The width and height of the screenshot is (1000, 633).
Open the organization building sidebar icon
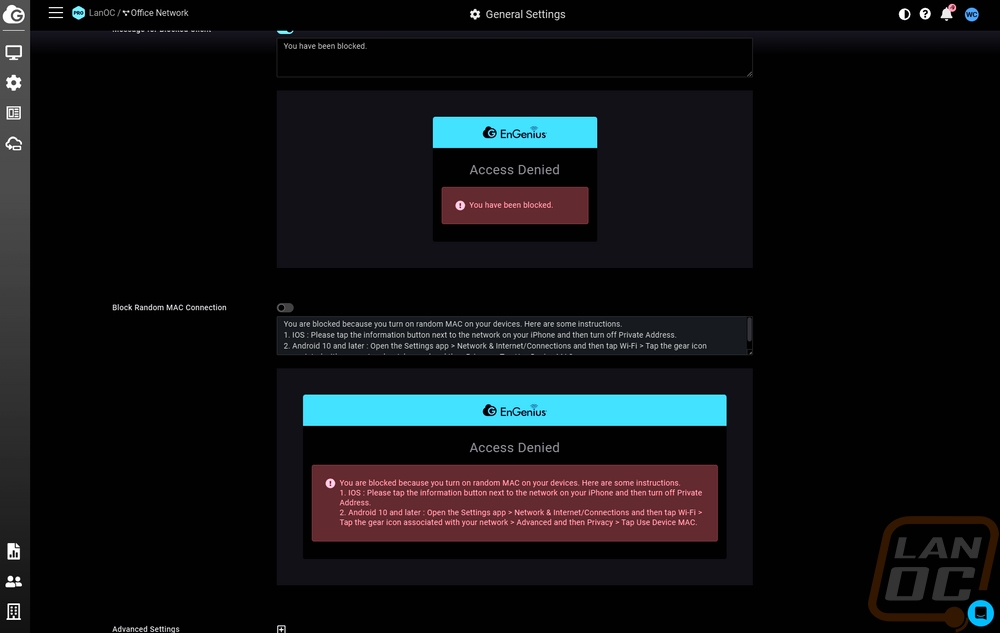click(14, 611)
